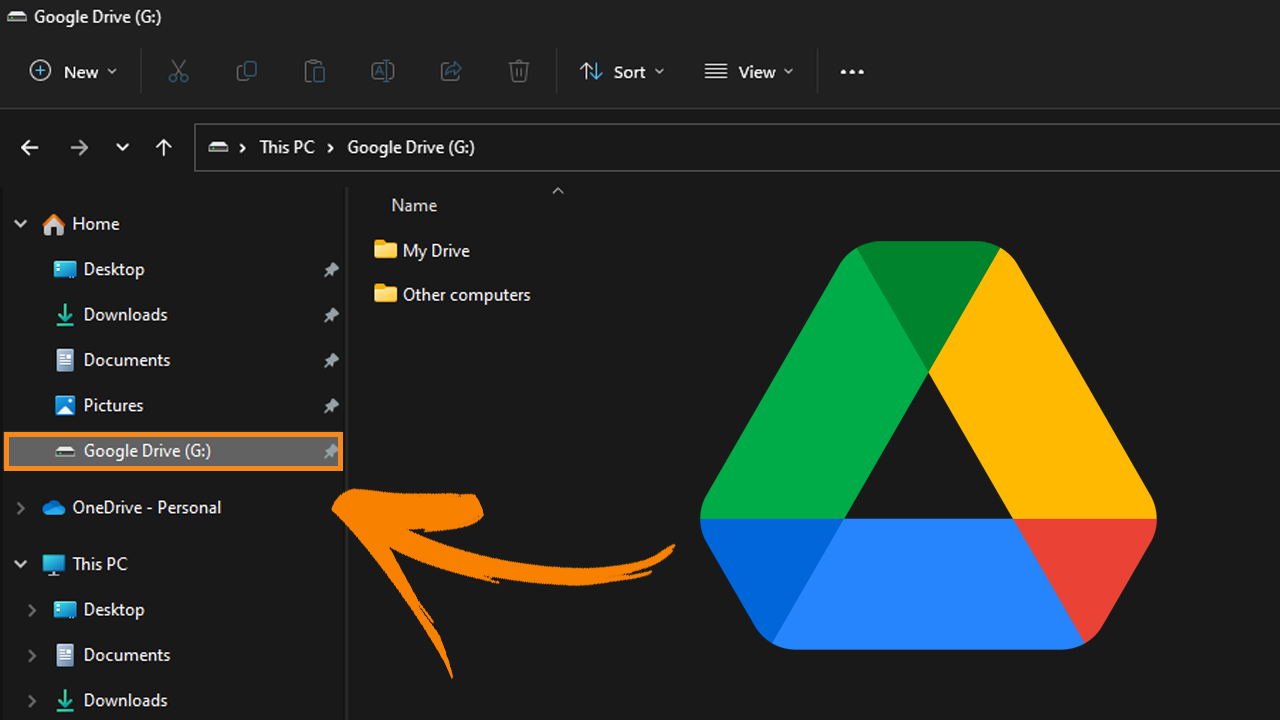Click the Paste clipboard icon
The image size is (1280, 720).
tap(314, 71)
